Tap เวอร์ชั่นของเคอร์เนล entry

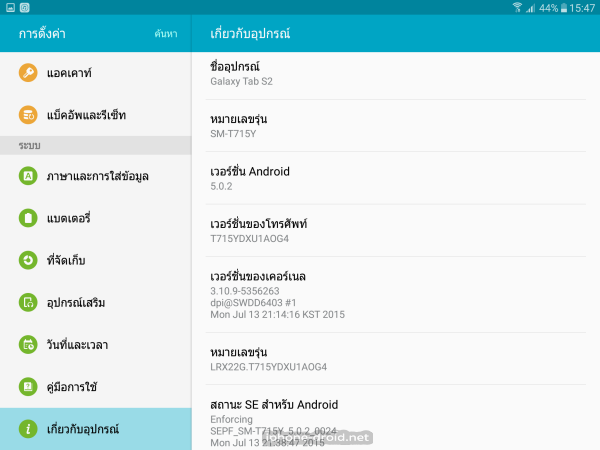coord(396,295)
